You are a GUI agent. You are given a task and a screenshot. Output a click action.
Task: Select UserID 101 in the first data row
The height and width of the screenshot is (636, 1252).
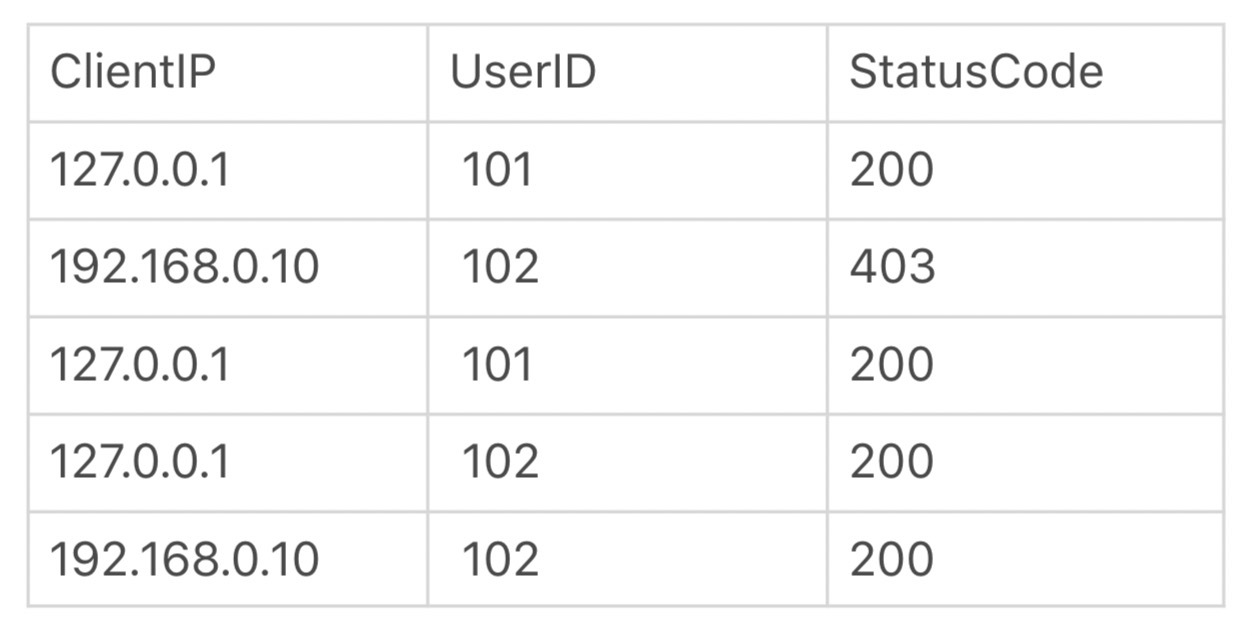(497, 171)
